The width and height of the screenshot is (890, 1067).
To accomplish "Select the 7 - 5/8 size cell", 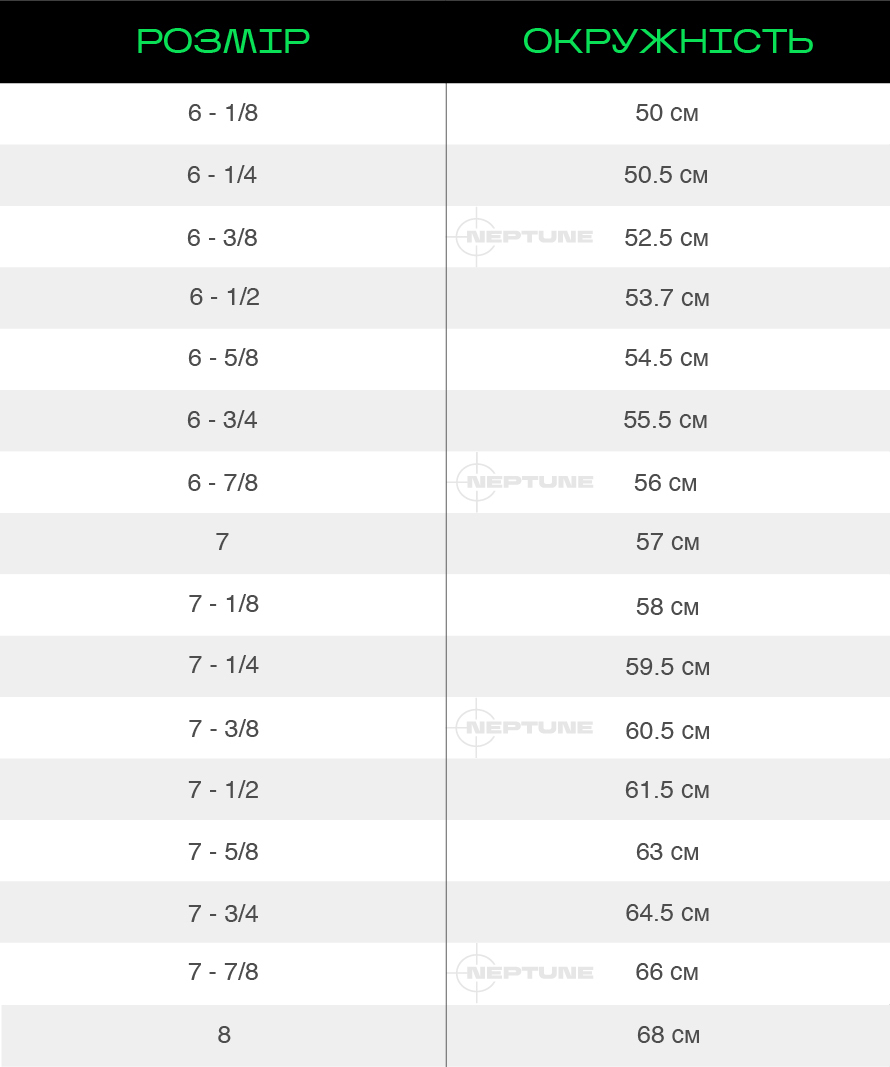I will click(x=224, y=852).
